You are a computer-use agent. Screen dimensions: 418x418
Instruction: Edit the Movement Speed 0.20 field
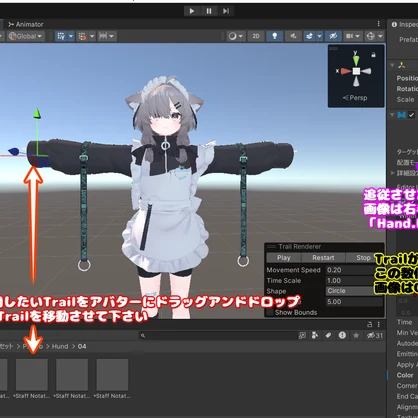pos(354,270)
